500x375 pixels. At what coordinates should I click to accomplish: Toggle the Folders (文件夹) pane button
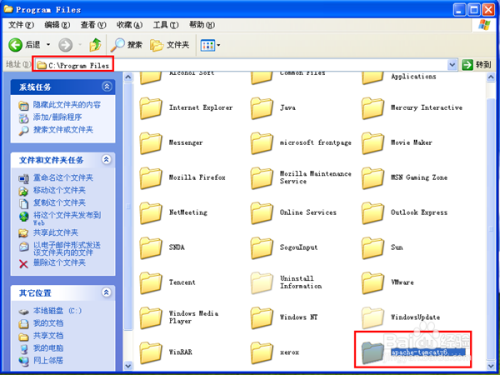169,45
